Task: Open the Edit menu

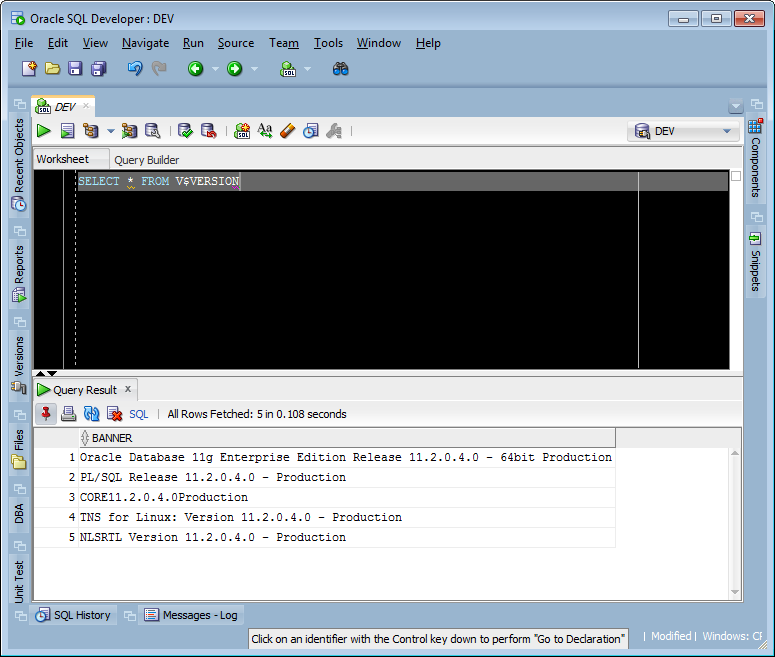Action: click(57, 43)
